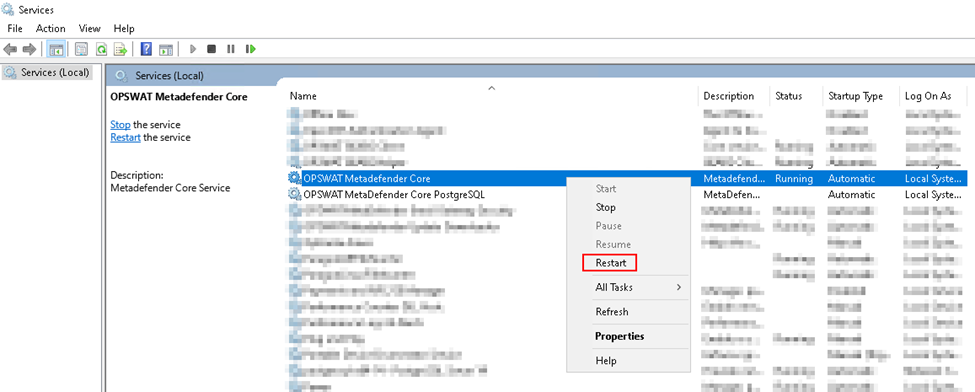975x392 pixels.
Task: Click Local System cell of Metadefender Core row
Action: (x=934, y=179)
